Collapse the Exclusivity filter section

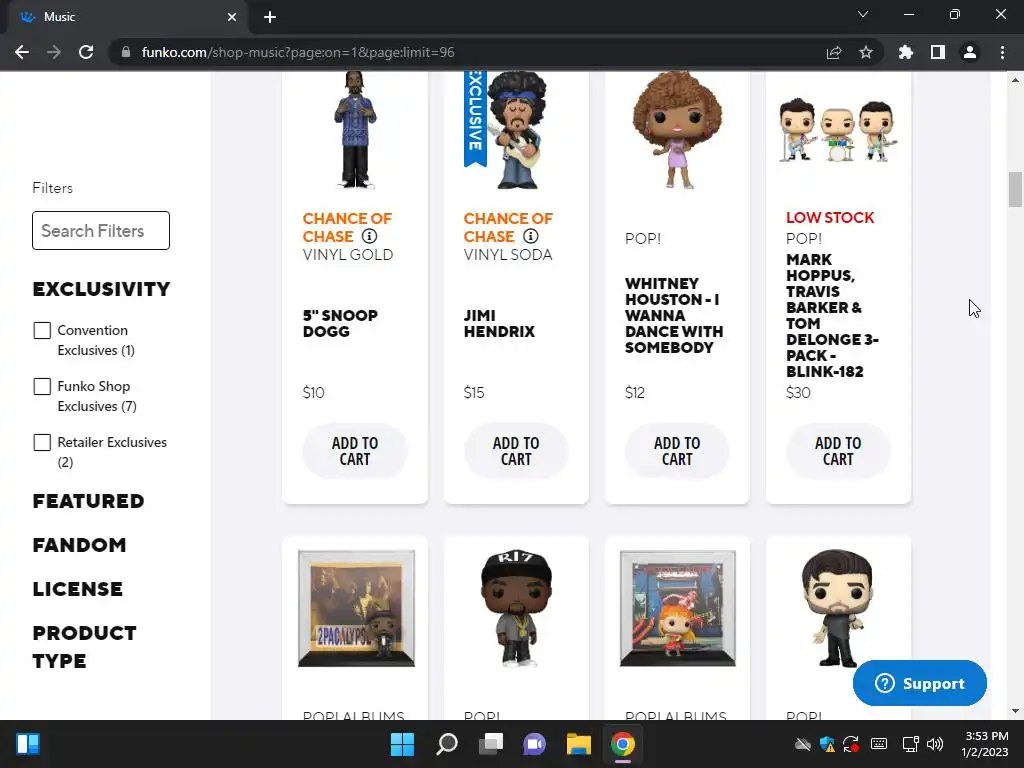(101, 289)
